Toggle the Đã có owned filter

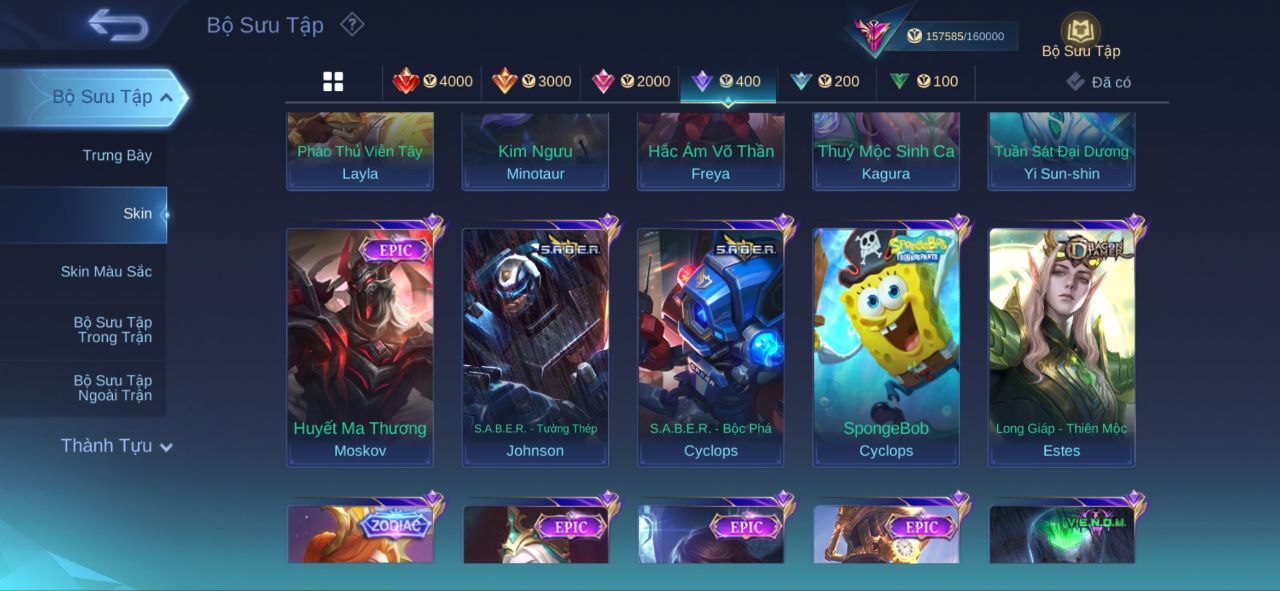1098,82
